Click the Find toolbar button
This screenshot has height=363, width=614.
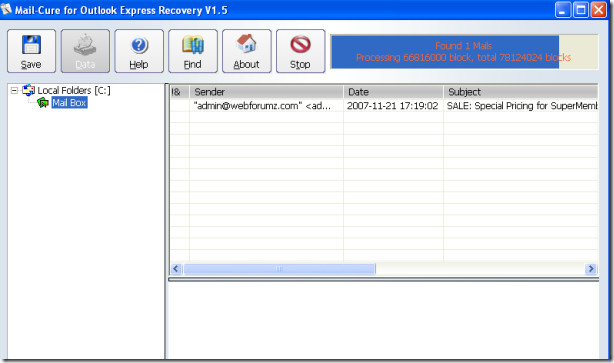tap(193, 51)
